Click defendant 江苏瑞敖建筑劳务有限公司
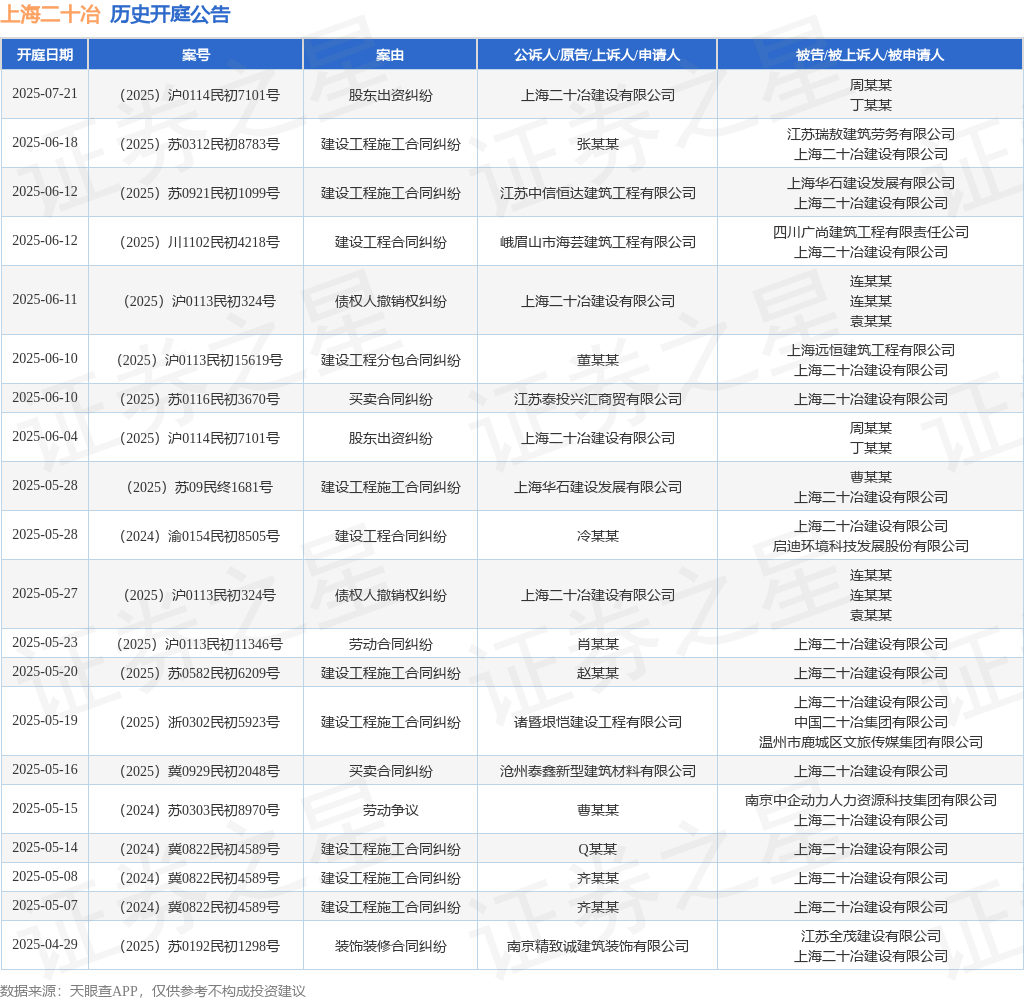This screenshot has height=1000, width=1024. point(871,134)
